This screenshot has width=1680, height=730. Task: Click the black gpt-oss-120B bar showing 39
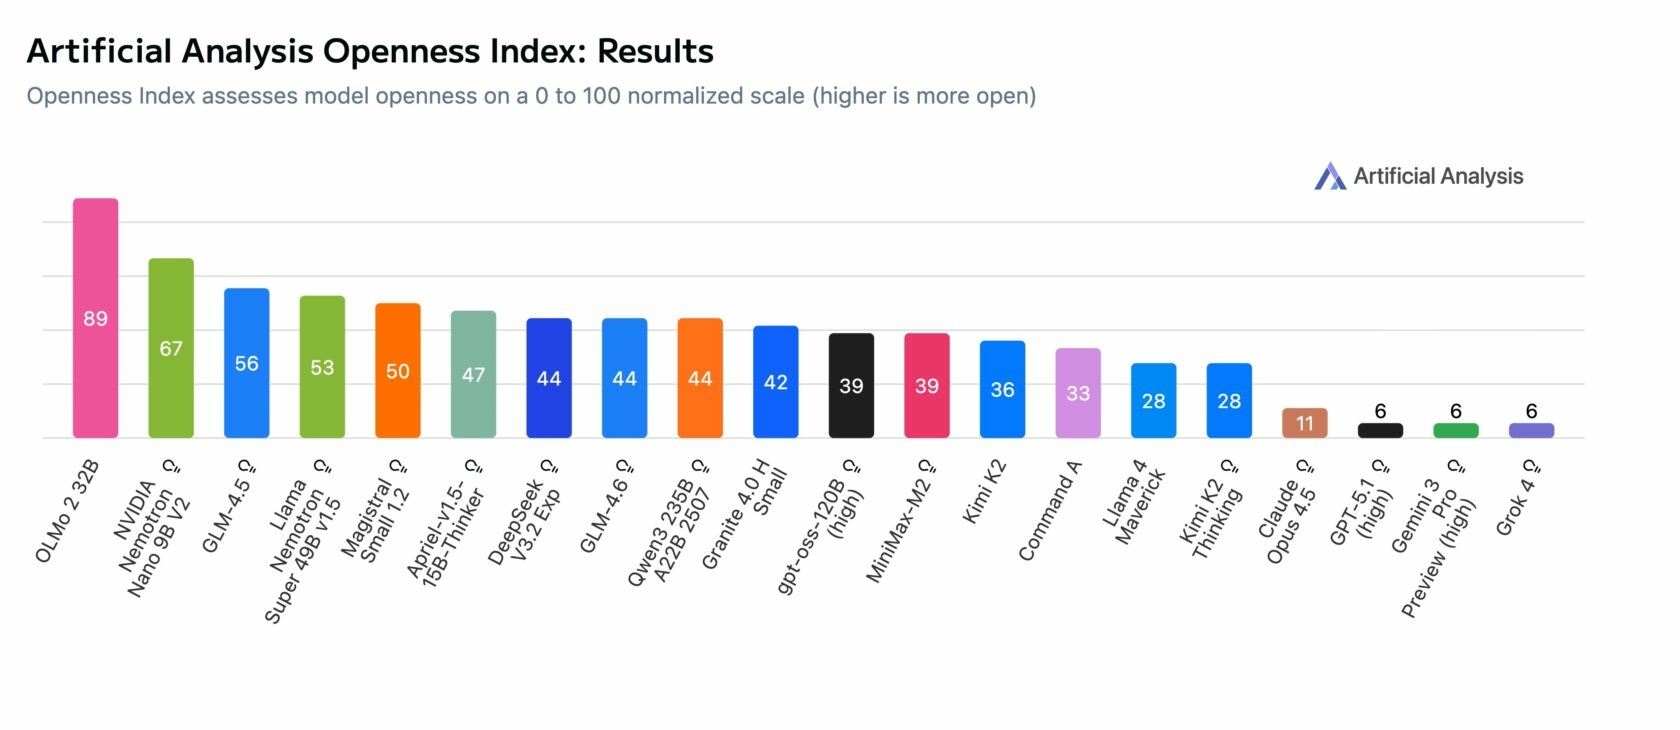pos(851,385)
